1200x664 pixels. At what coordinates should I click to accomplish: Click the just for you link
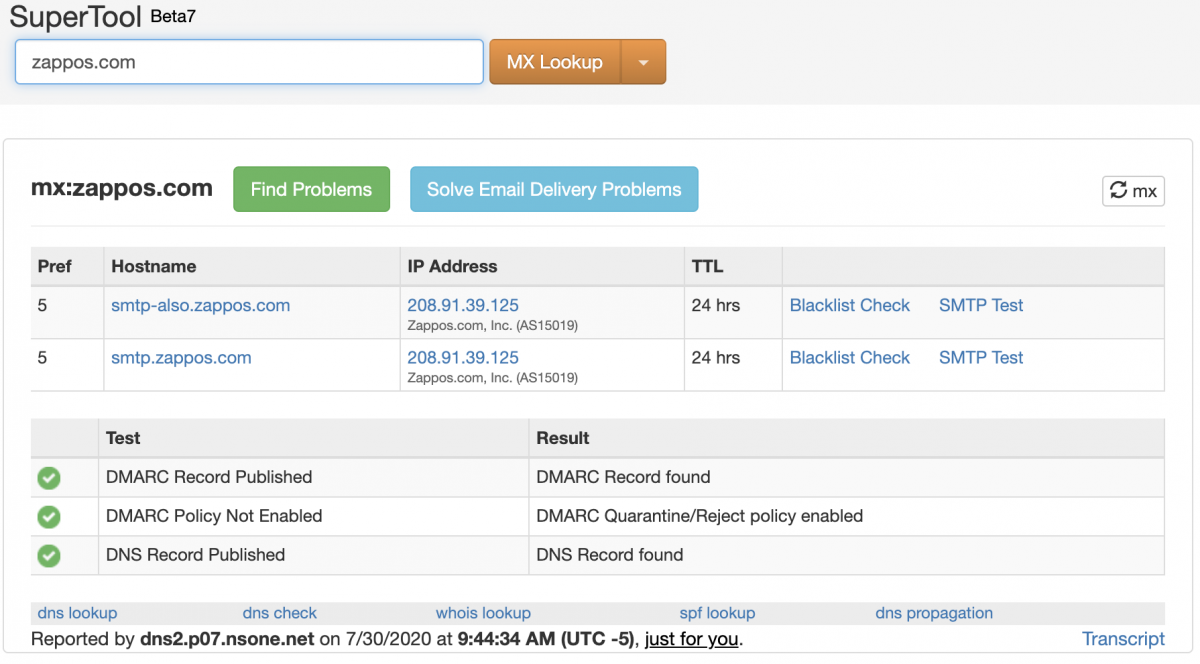tap(692, 638)
